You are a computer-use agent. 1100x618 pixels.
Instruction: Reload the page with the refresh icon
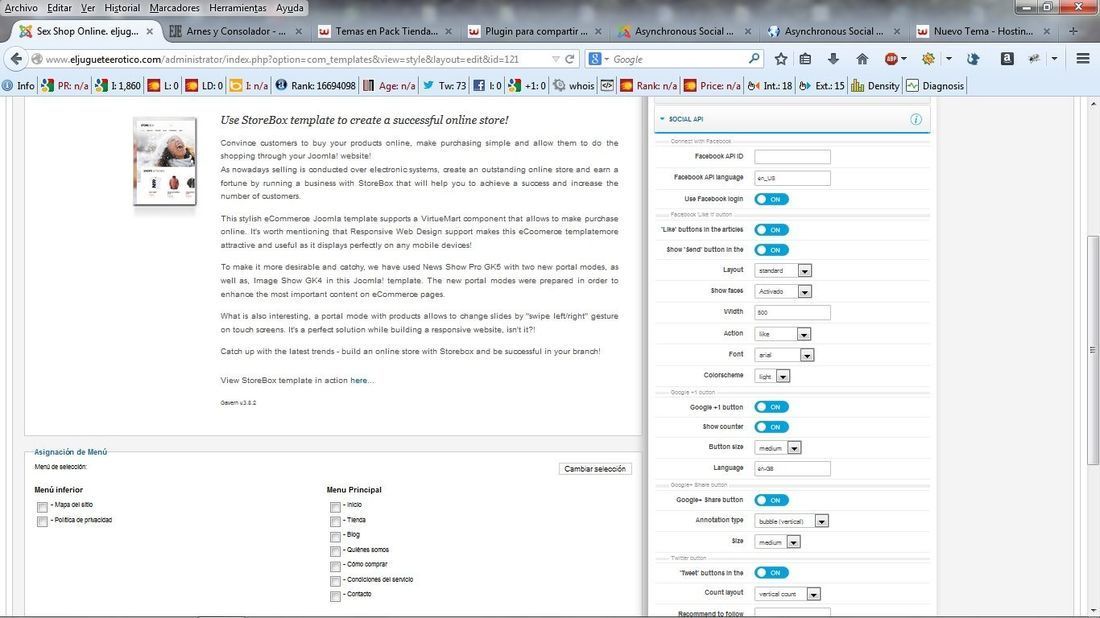tap(570, 60)
